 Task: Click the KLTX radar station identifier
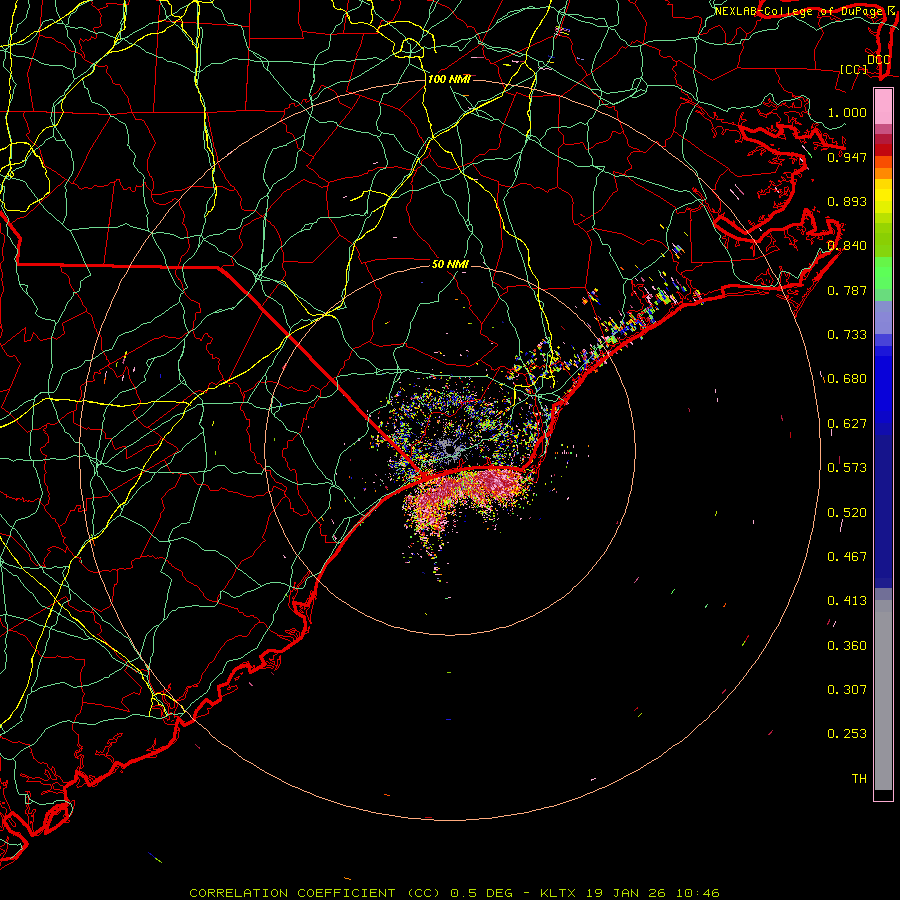click(x=557, y=893)
